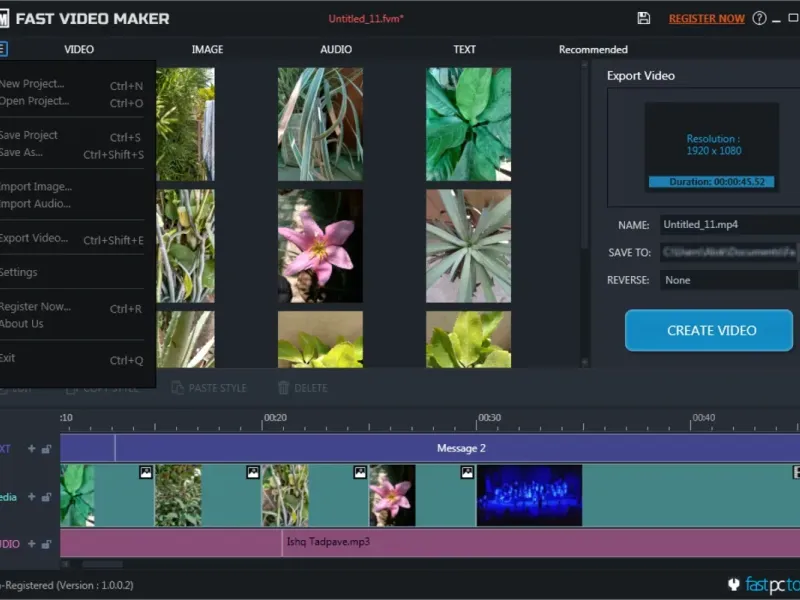Select the Message 2 text clip
The width and height of the screenshot is (800, 600).
[x=457, y=448]
